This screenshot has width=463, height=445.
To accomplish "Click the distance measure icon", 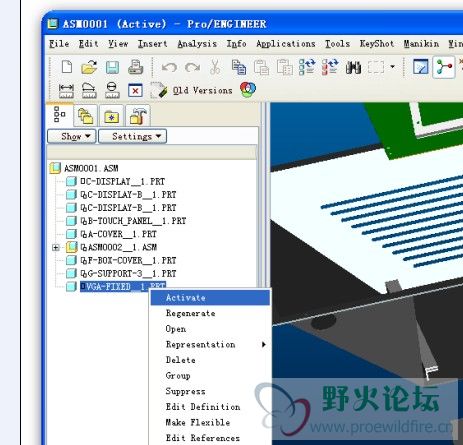I will pyautogui.click(x=66, y=91).
